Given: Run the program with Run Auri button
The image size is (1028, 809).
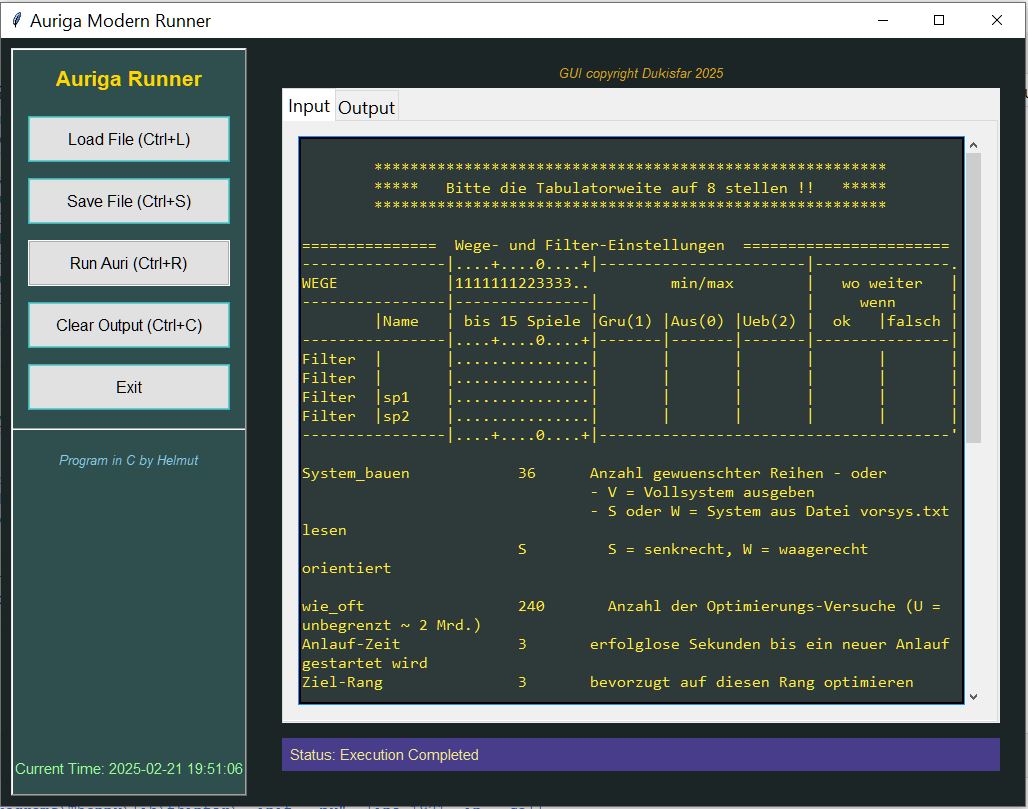Looking at the screenshot, I should coord(128,263).
